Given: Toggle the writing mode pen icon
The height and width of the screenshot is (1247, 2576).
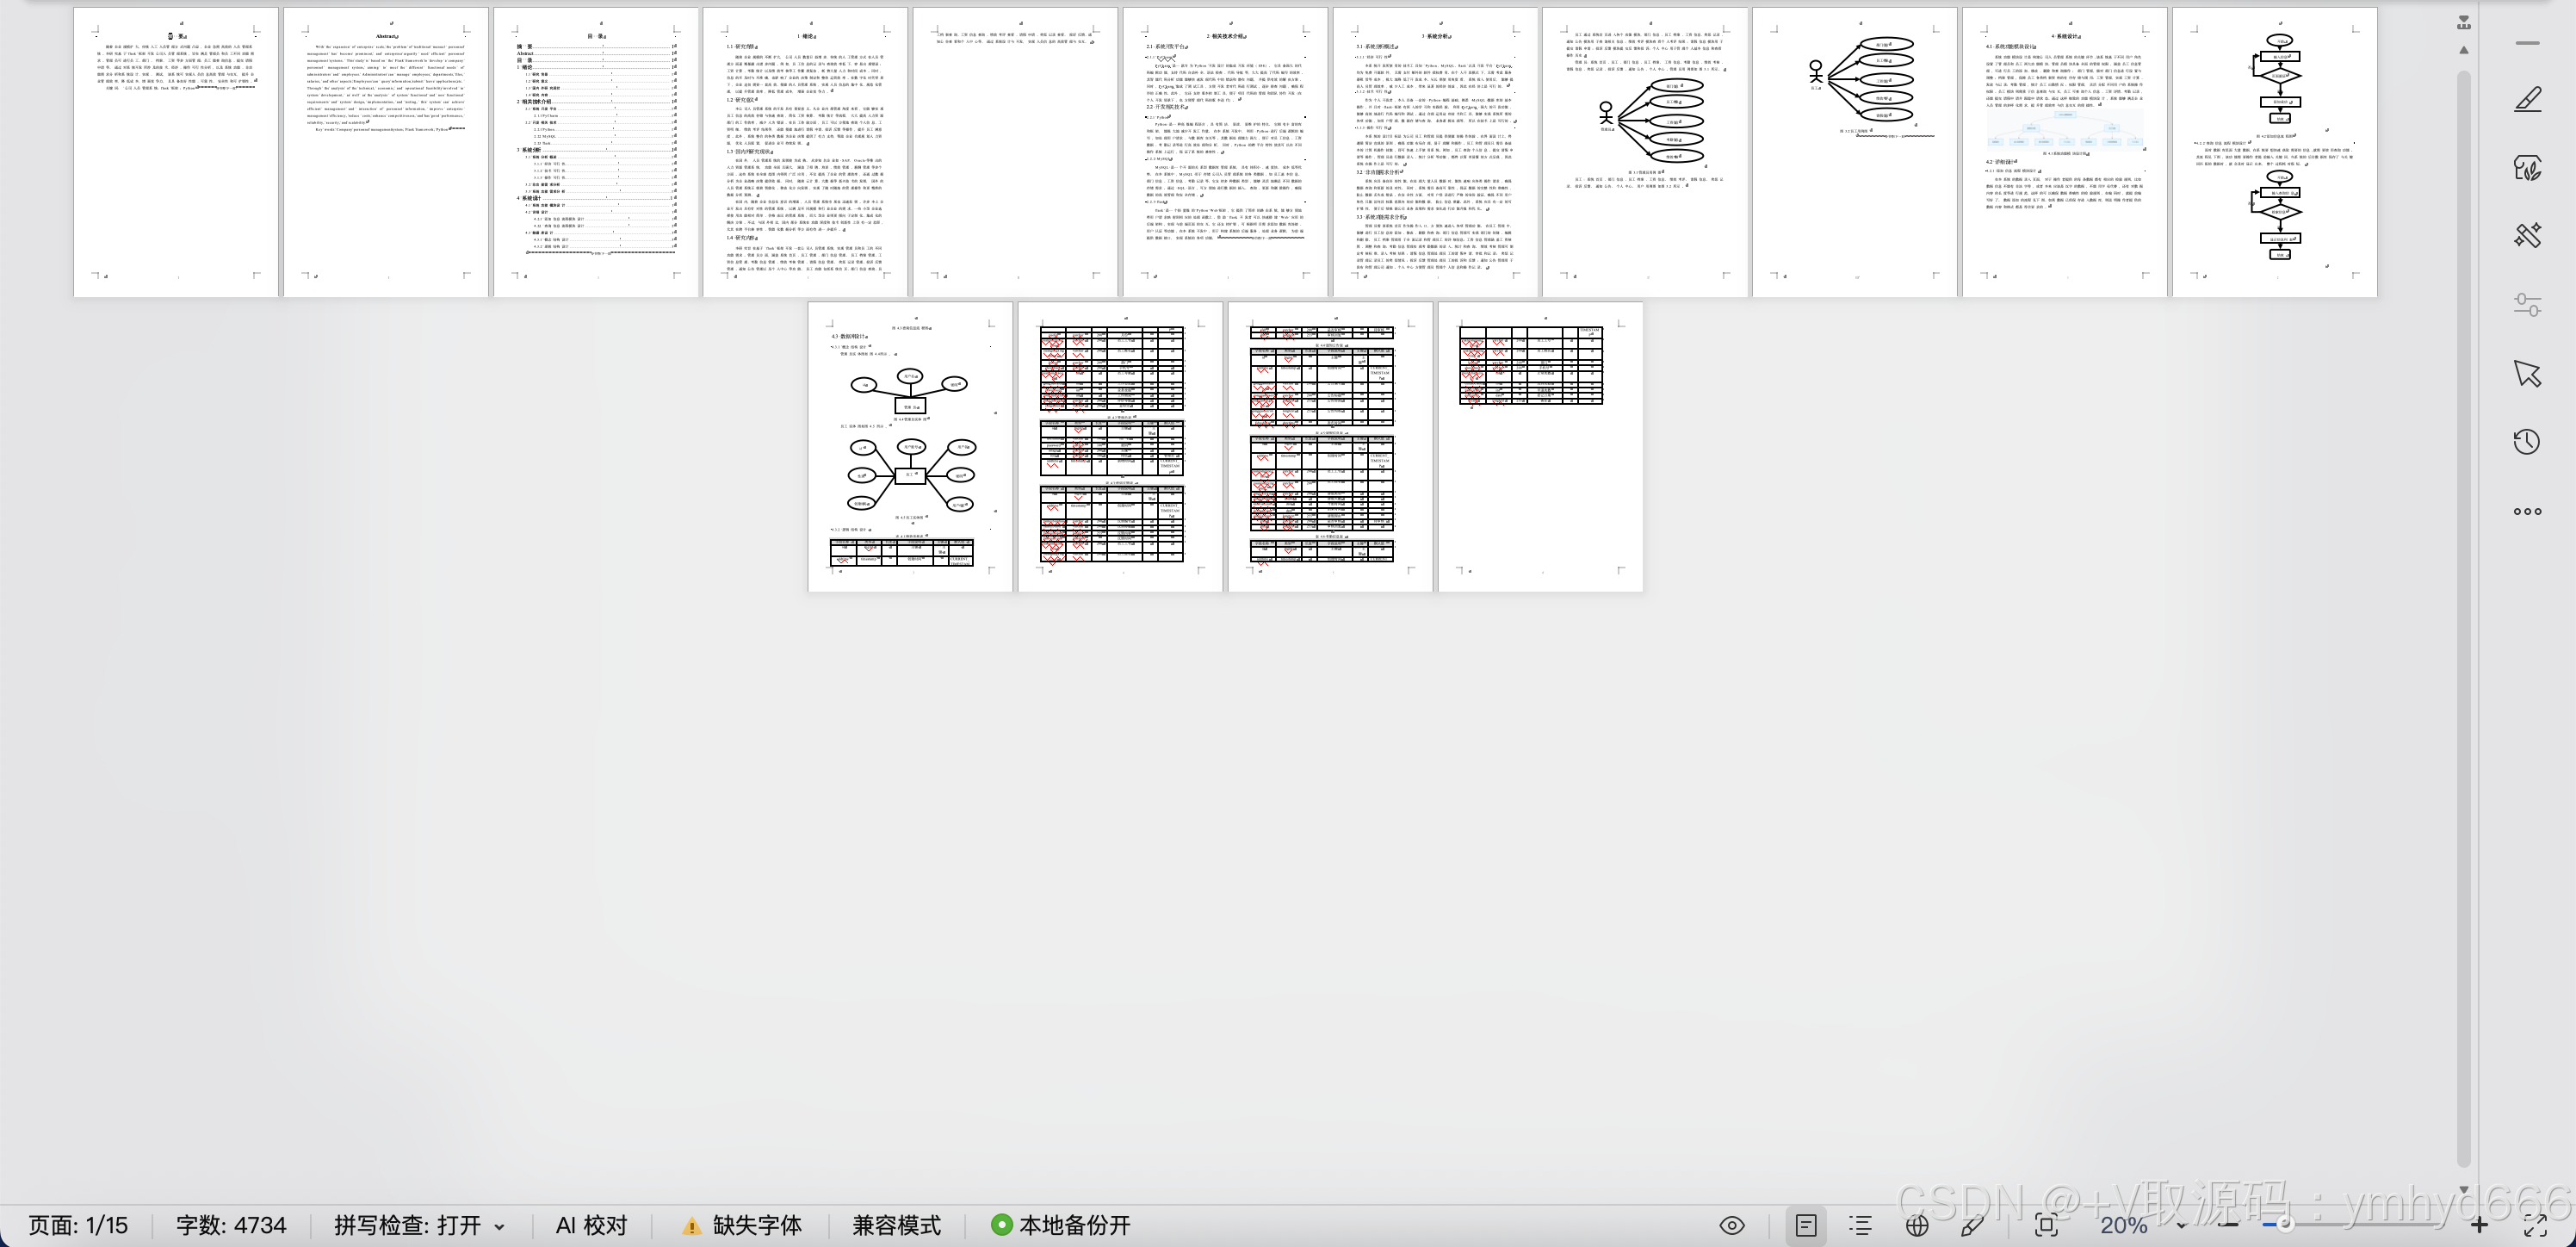Looking at the screenshot, I should coord(1972,1226).
